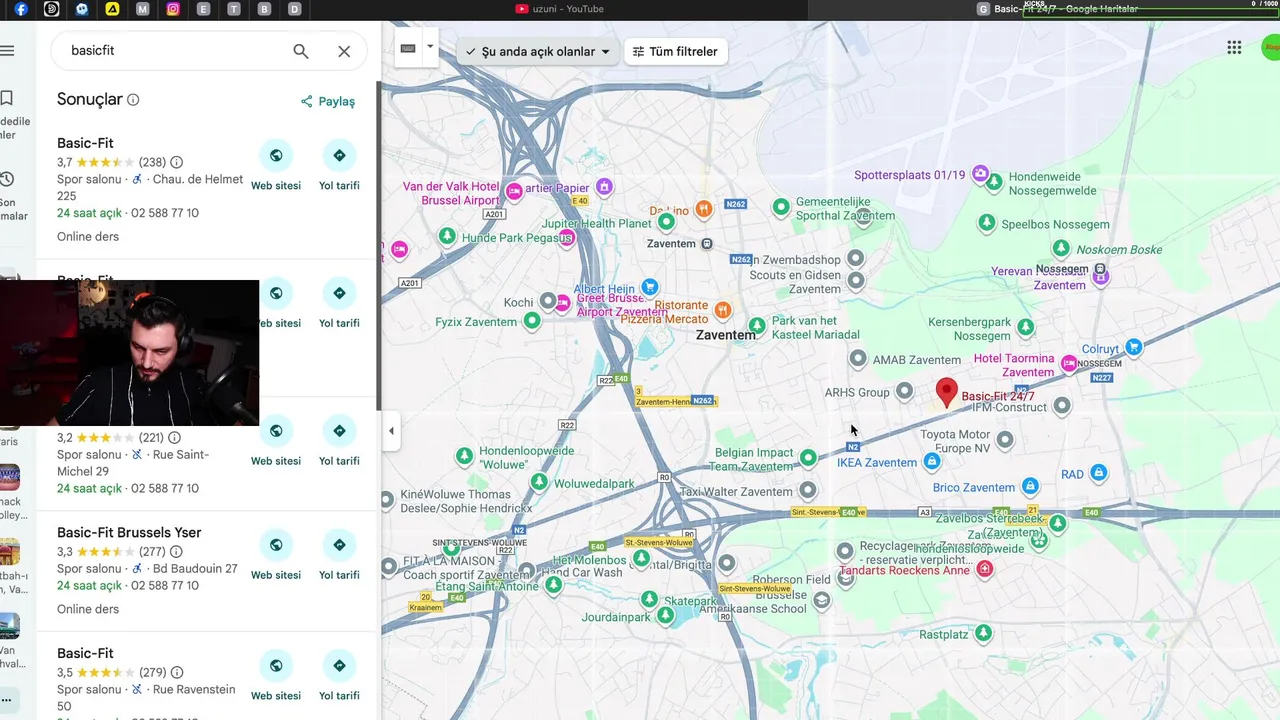Open Web sitesi for Basic-Fit Brussels Yser

tap(276, 556)
